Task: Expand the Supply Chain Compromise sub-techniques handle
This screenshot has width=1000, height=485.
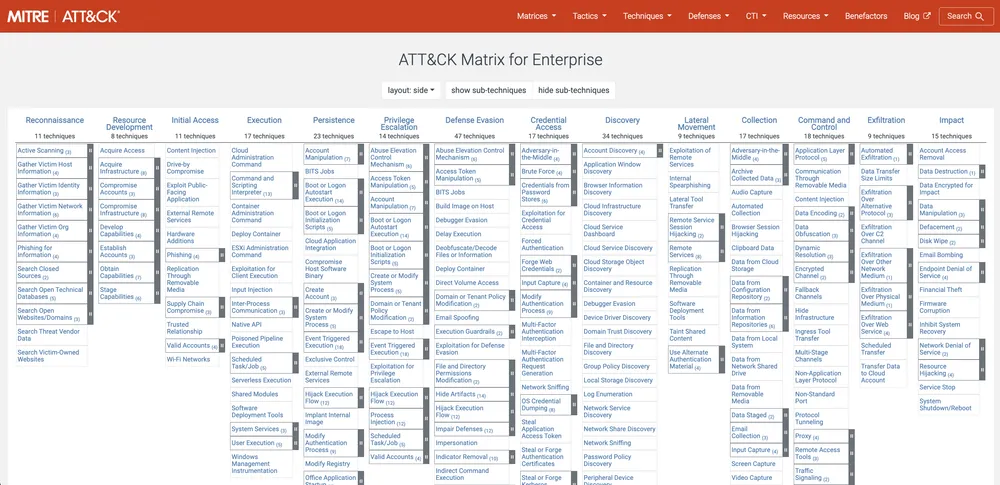Action: [x=222, y=307]
